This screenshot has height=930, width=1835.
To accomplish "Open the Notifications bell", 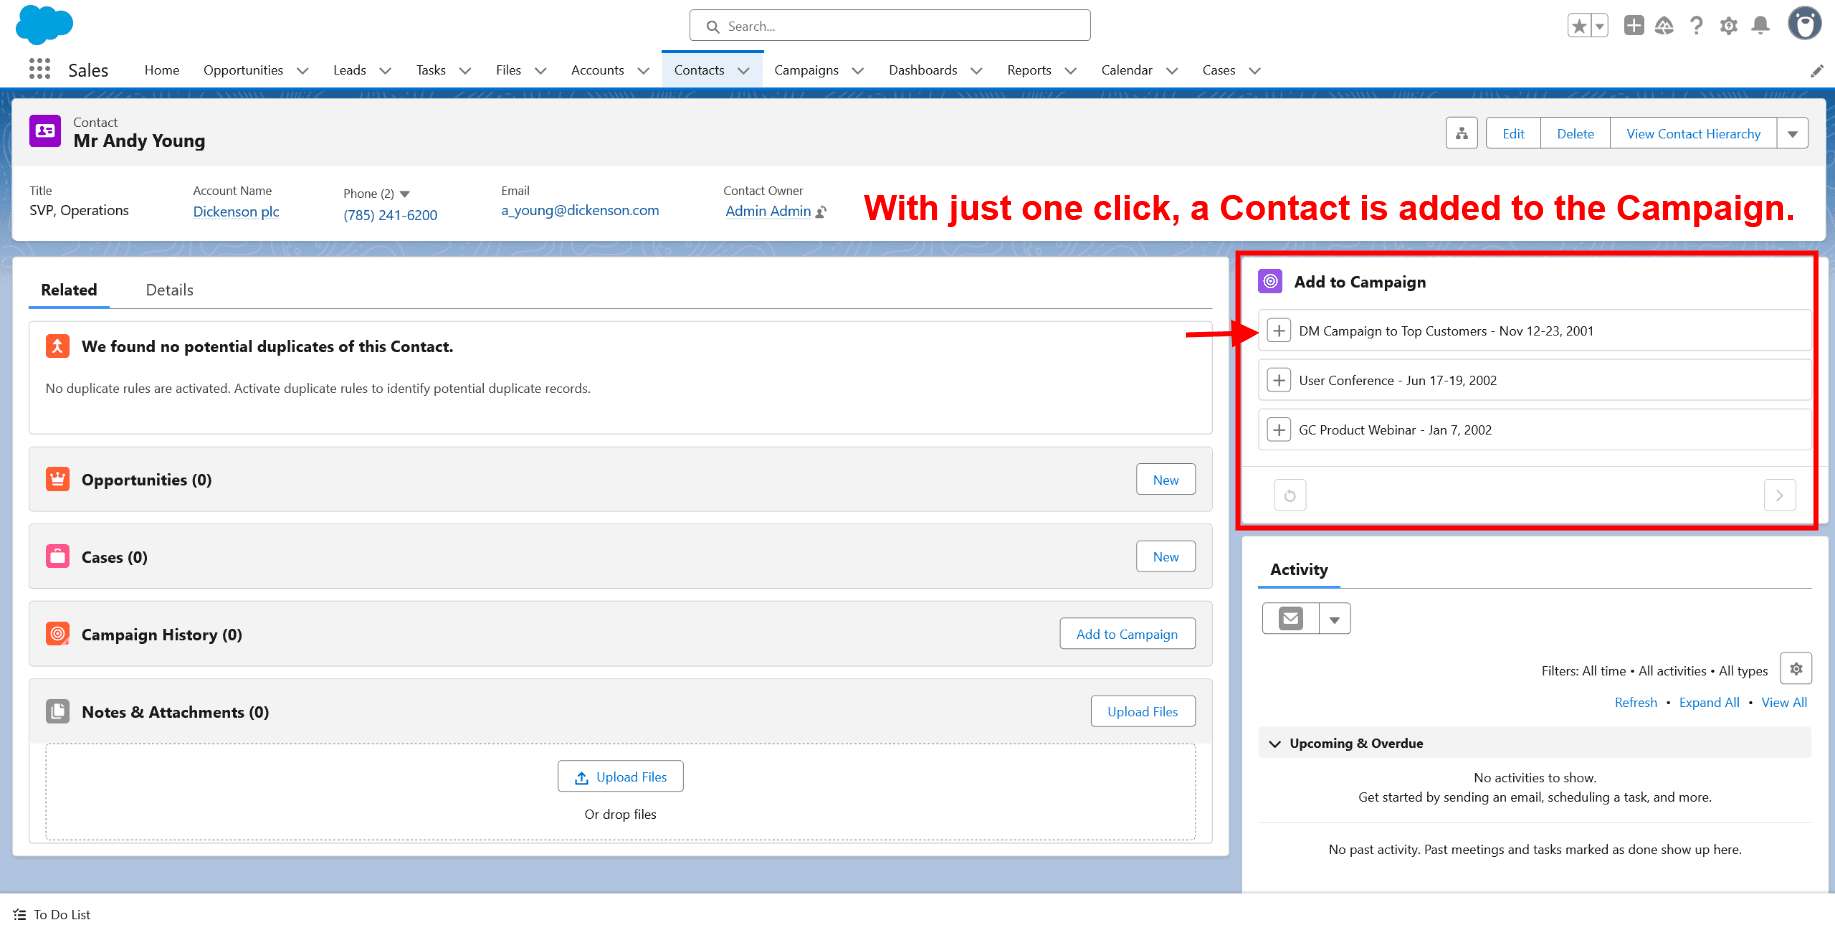I will (x=1761, y=26).
